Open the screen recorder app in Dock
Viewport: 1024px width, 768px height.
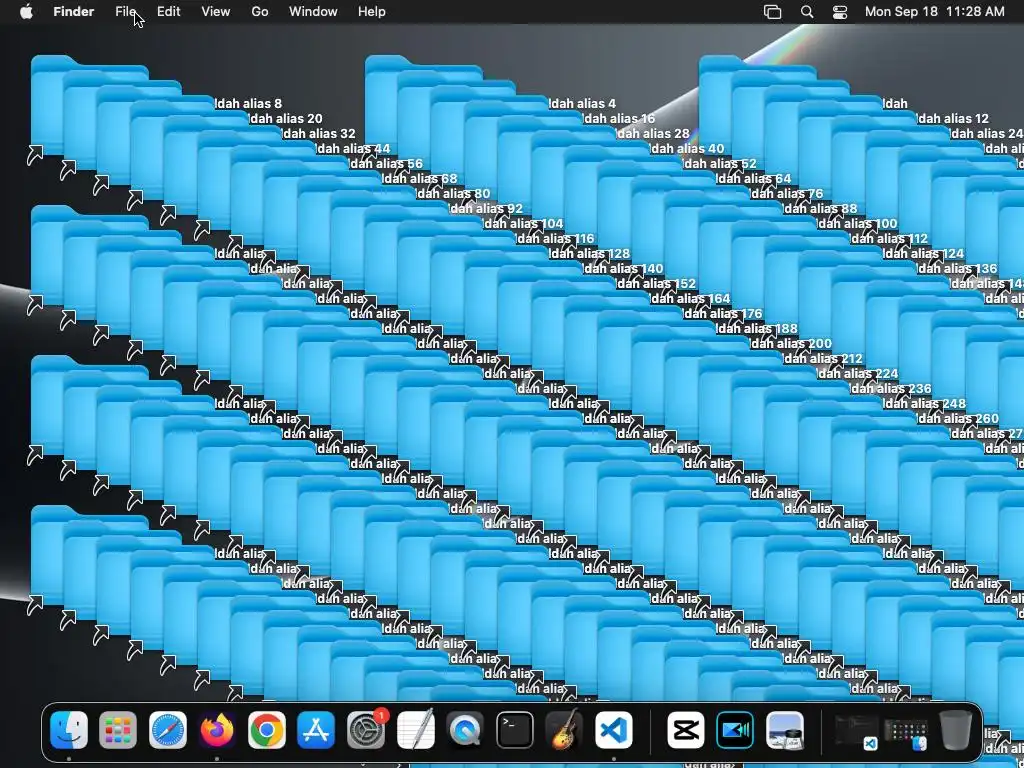coord(735,729)
